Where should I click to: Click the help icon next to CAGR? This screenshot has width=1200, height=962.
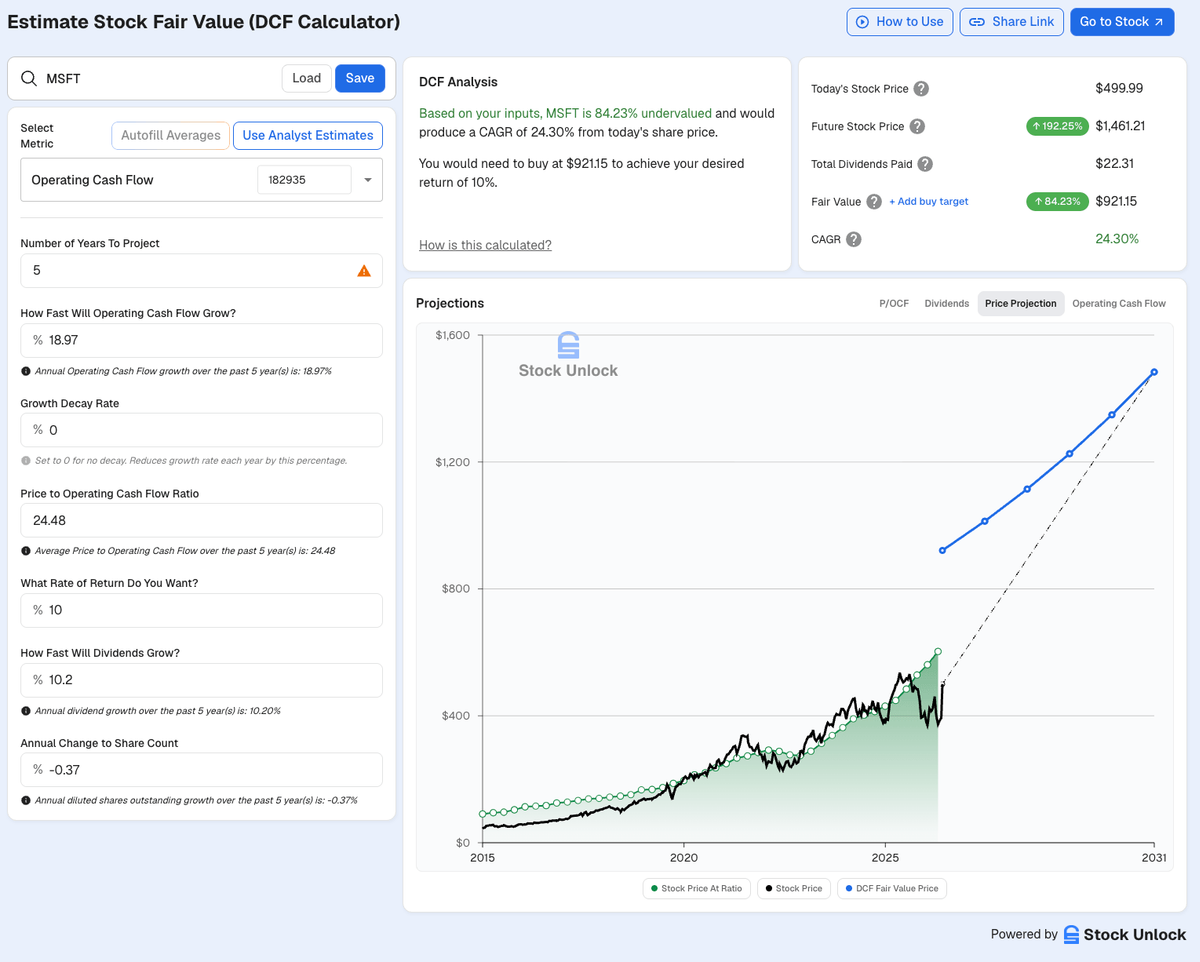tap(854, 239)
